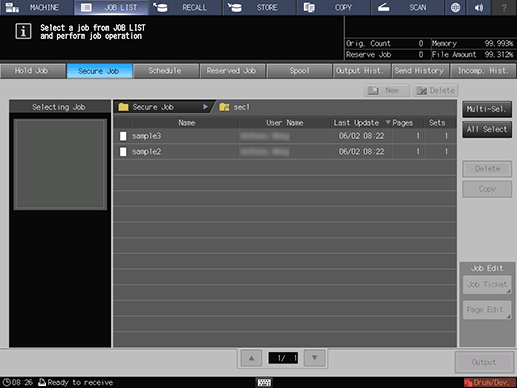This screenshot has height=388, width=517.
Task: Click the speaker volume icon
Action: pyautogui.click(x=479, y=7)
